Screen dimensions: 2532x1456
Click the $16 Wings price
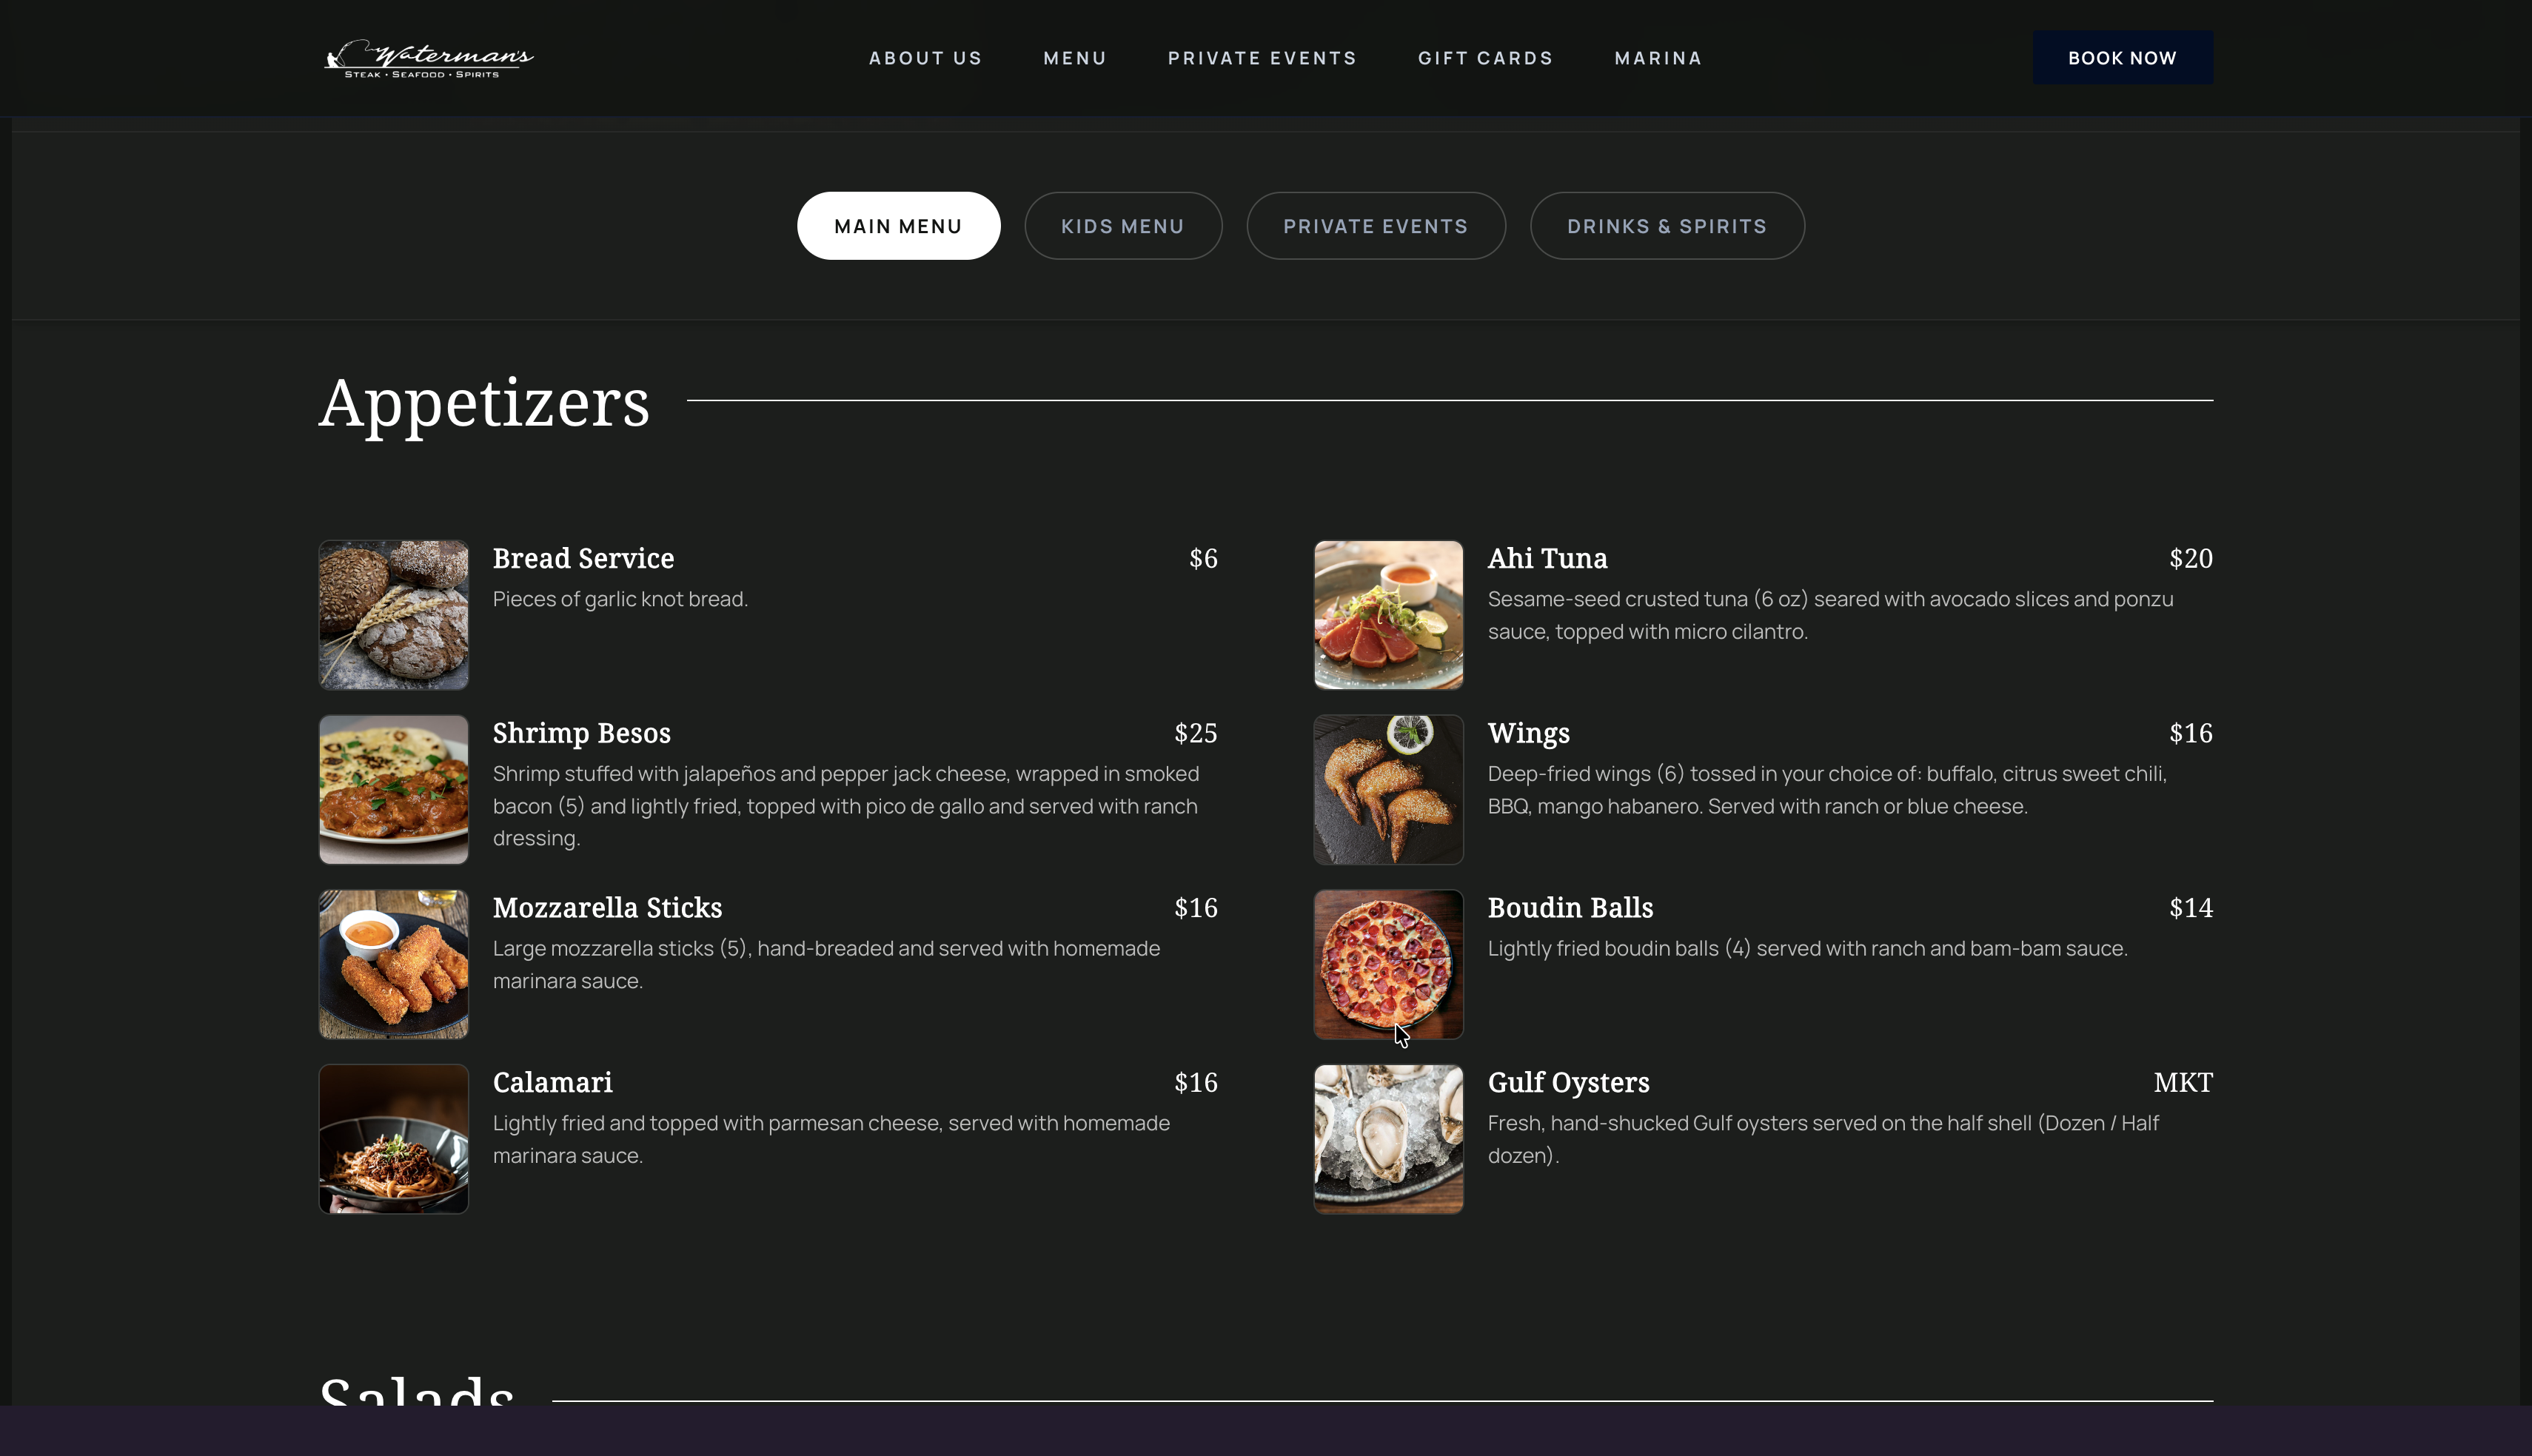click(2191, 733)
